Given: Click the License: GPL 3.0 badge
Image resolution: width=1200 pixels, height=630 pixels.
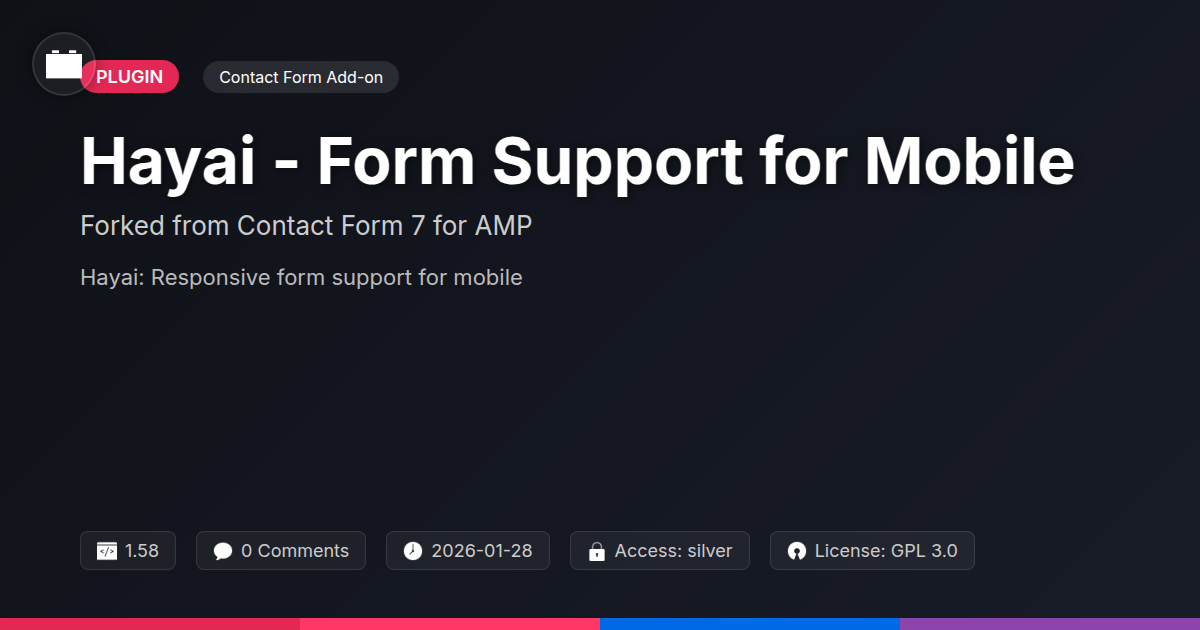Looking at the screenshot, I should 872,551.
